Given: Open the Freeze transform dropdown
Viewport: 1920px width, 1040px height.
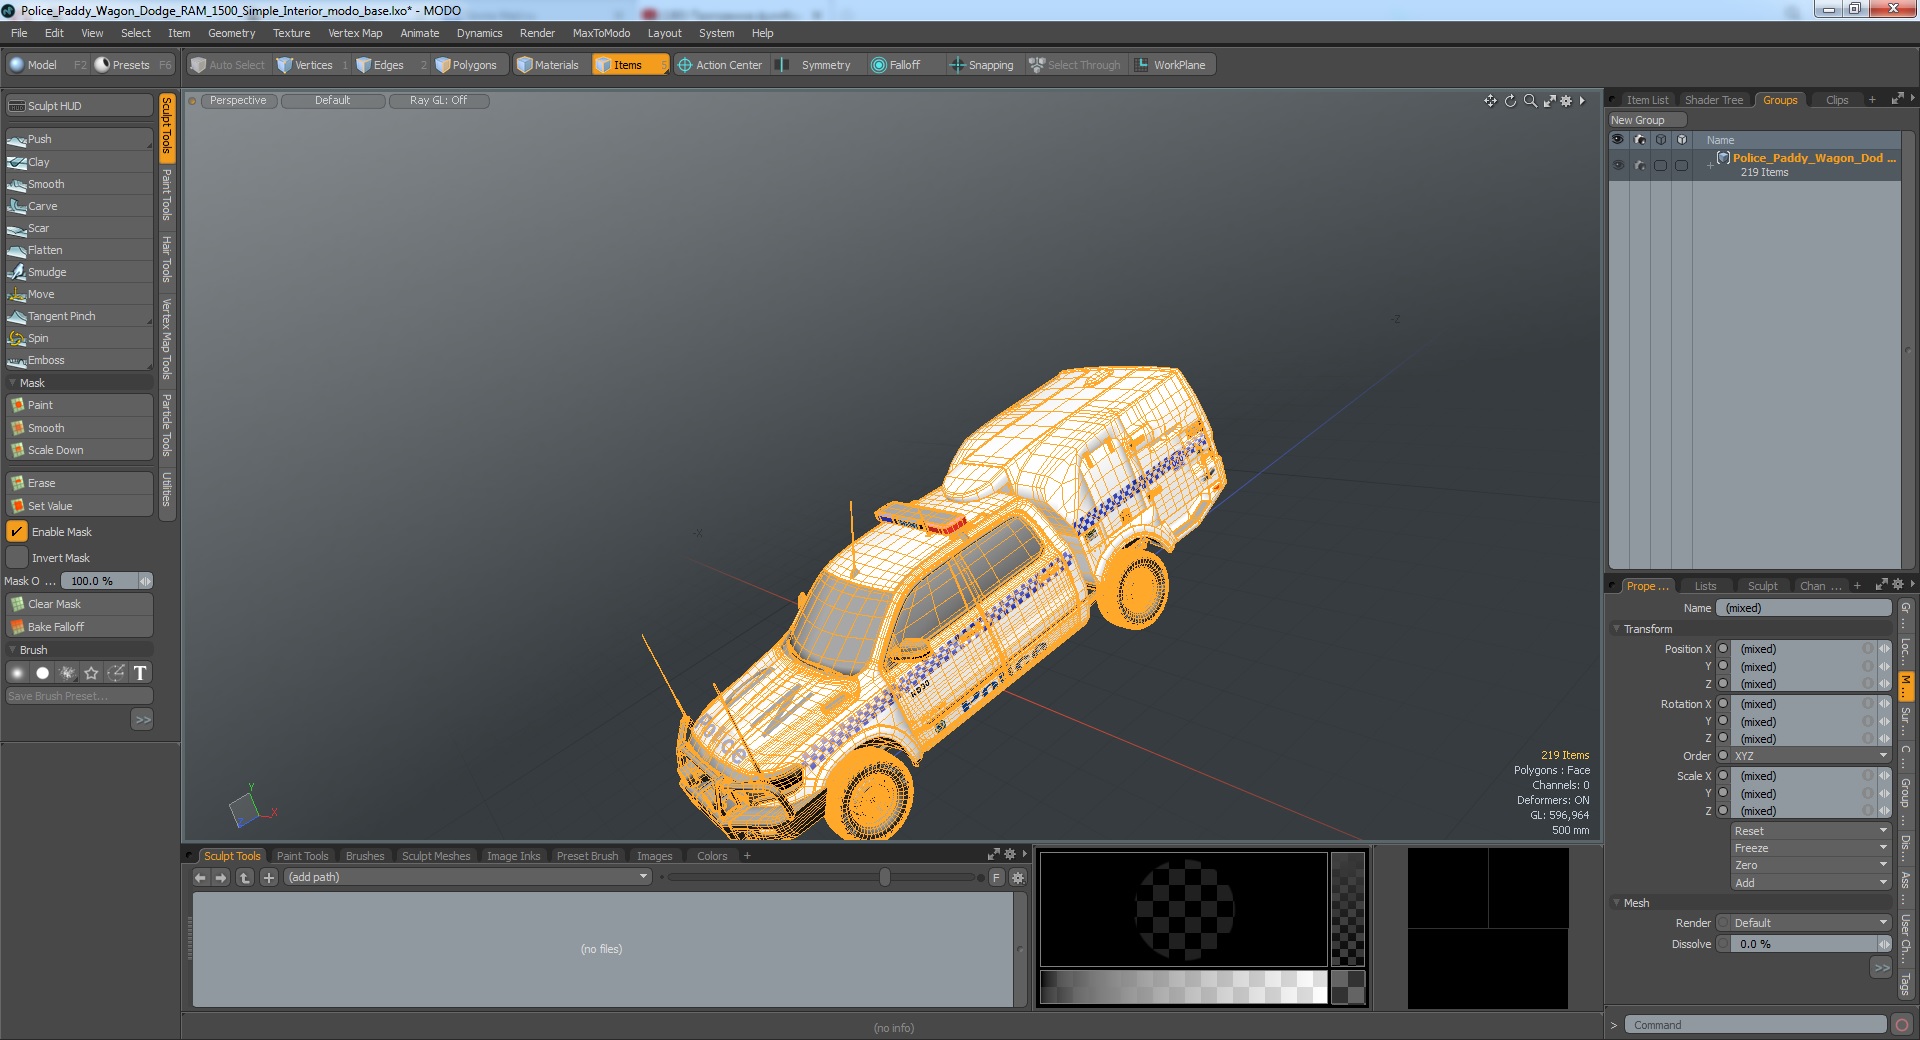Looking at the screenshot, I should tap(1810, 848).
